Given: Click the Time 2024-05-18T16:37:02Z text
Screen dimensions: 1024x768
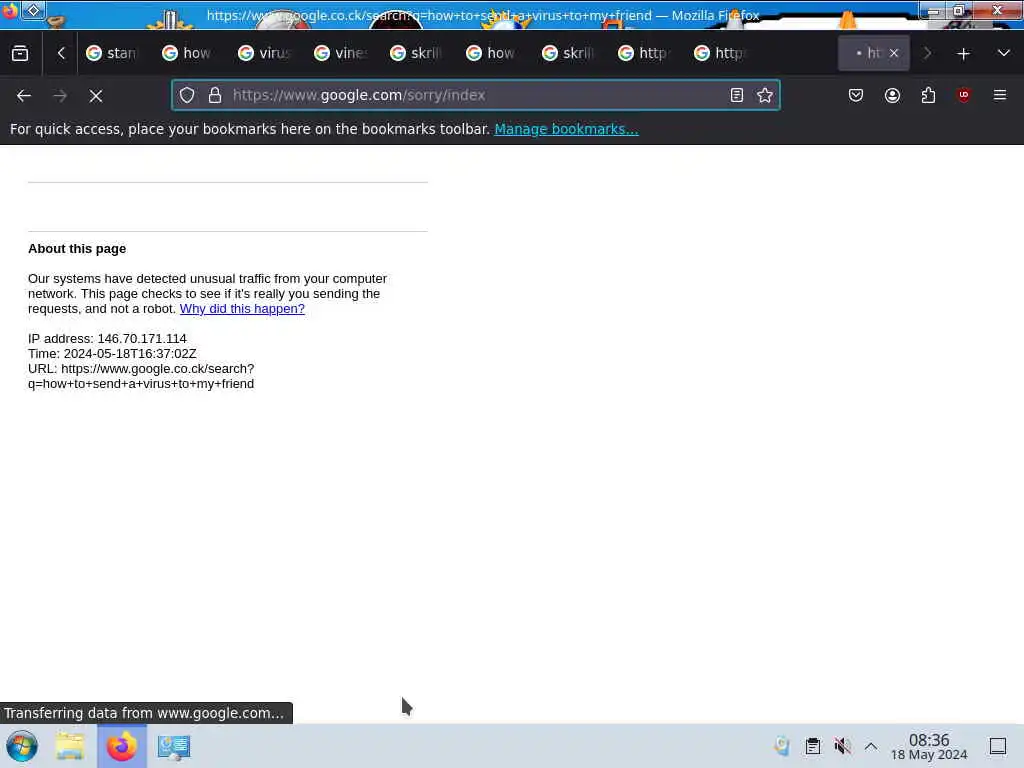Looking at the screenshot, I should 112,354.
